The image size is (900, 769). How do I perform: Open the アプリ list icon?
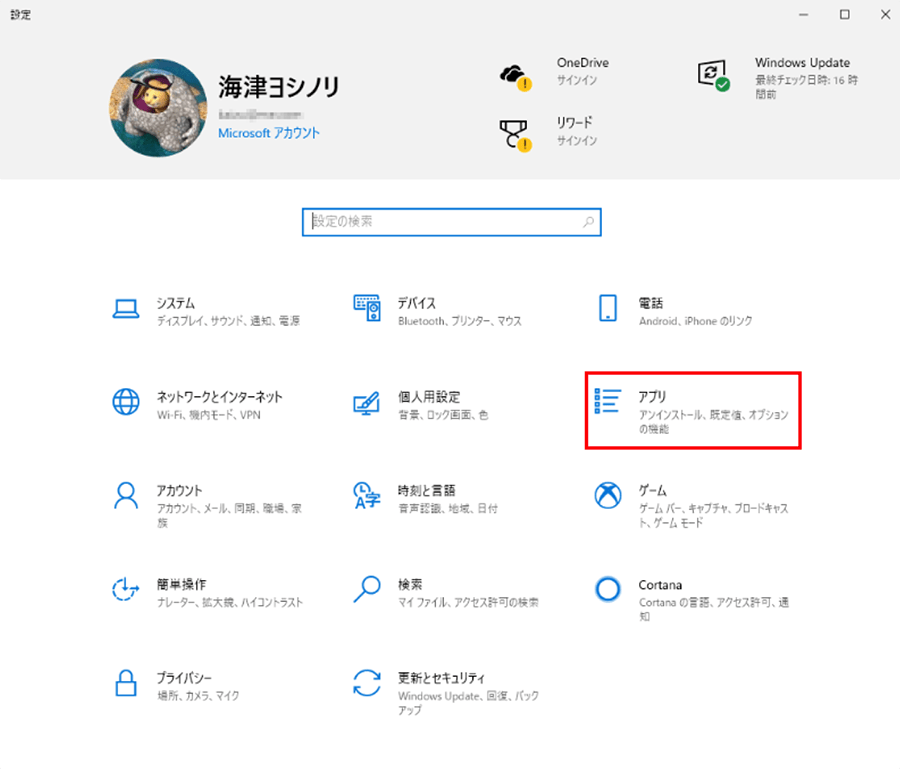pyautogui.click(x=608, y=401)
